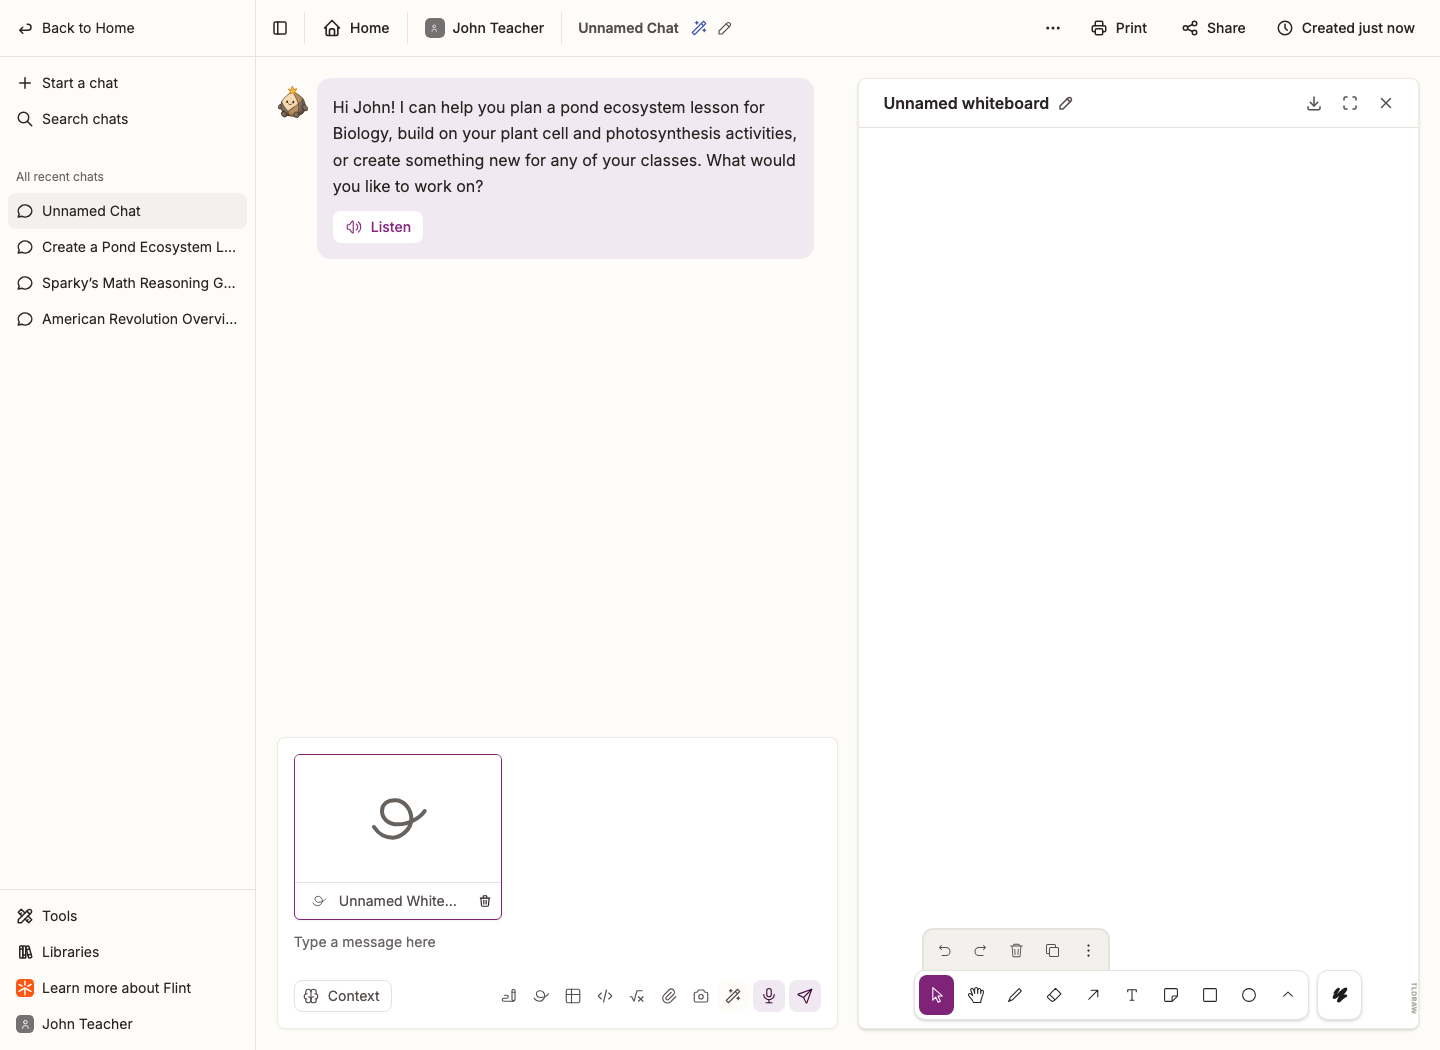The image size is (1440, 1050).
Task: Select the pencil draw tool
Action: coord(1015,995)
